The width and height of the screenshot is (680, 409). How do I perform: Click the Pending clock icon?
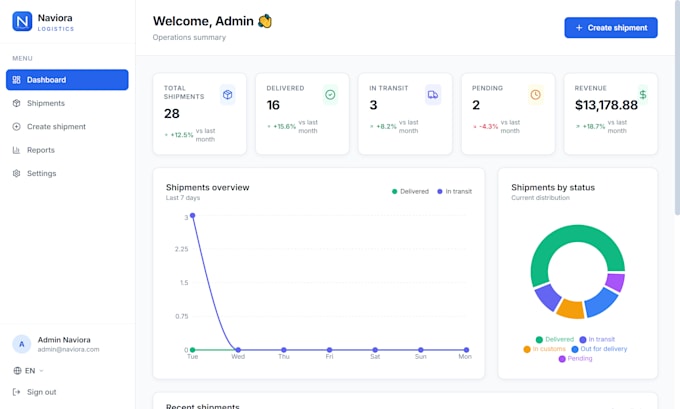[536, 95]
